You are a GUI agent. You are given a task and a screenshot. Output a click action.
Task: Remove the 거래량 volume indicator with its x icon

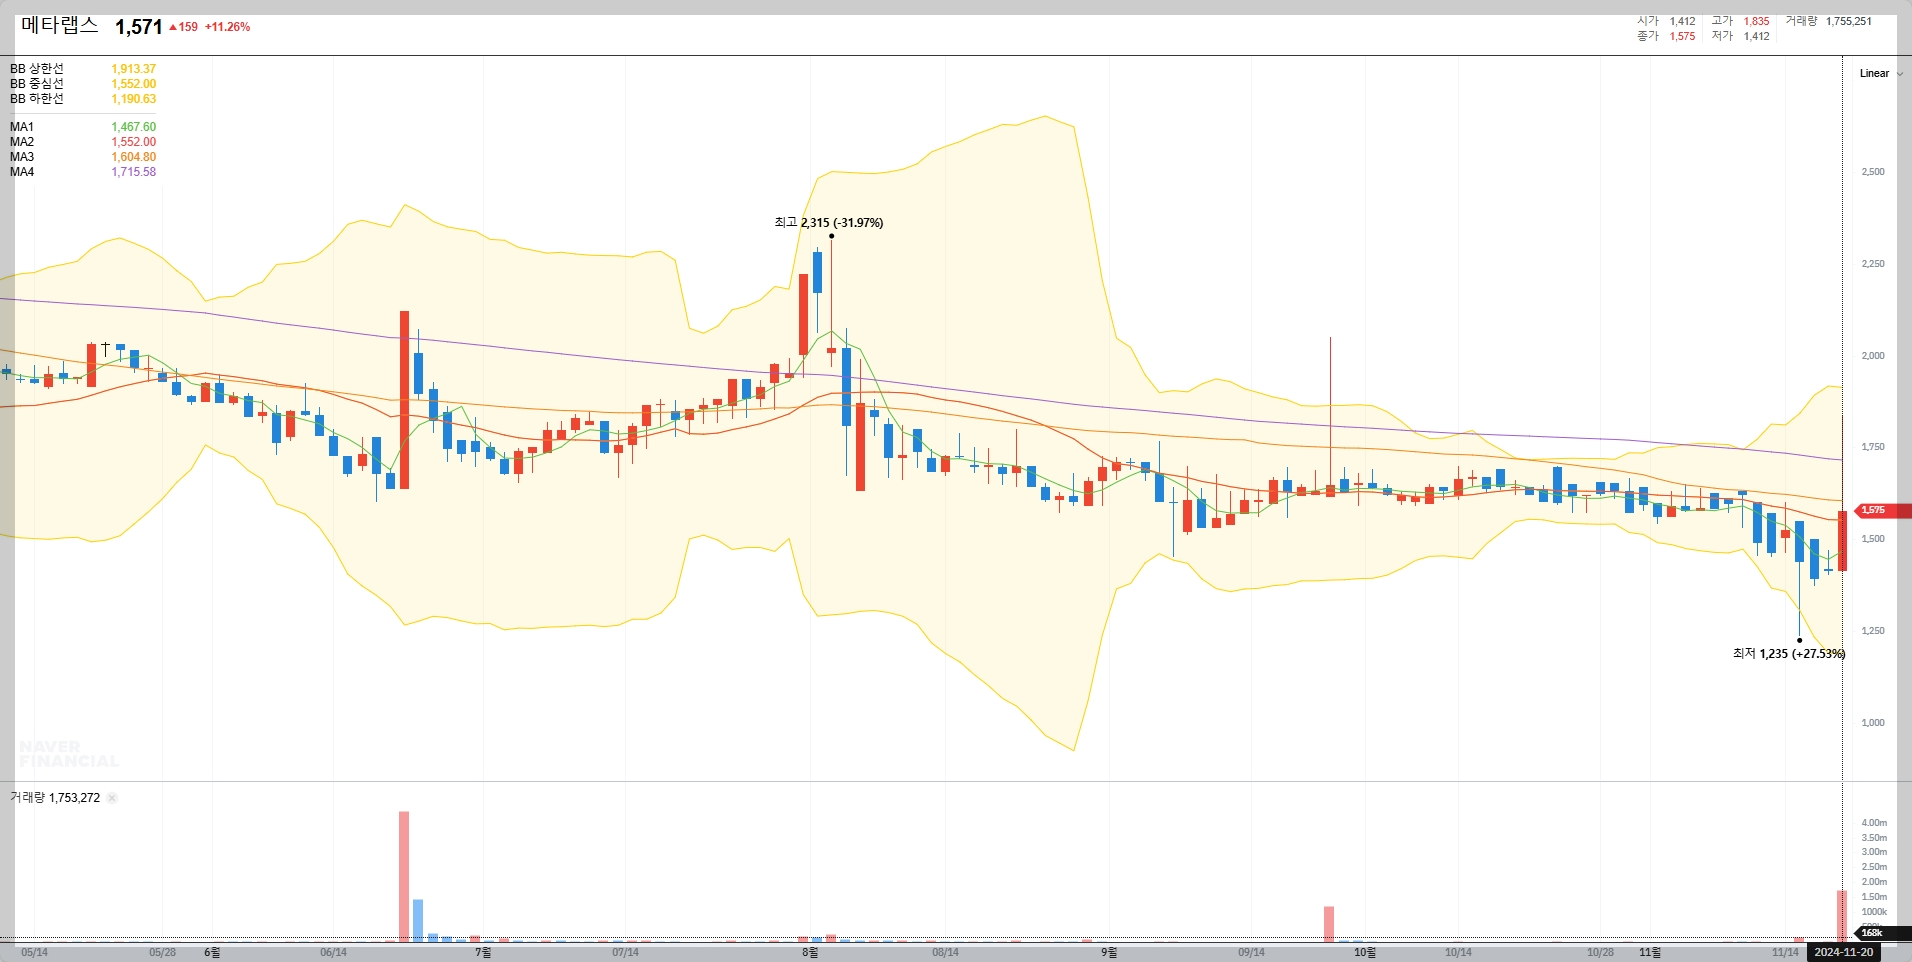(x=112, y=798)
